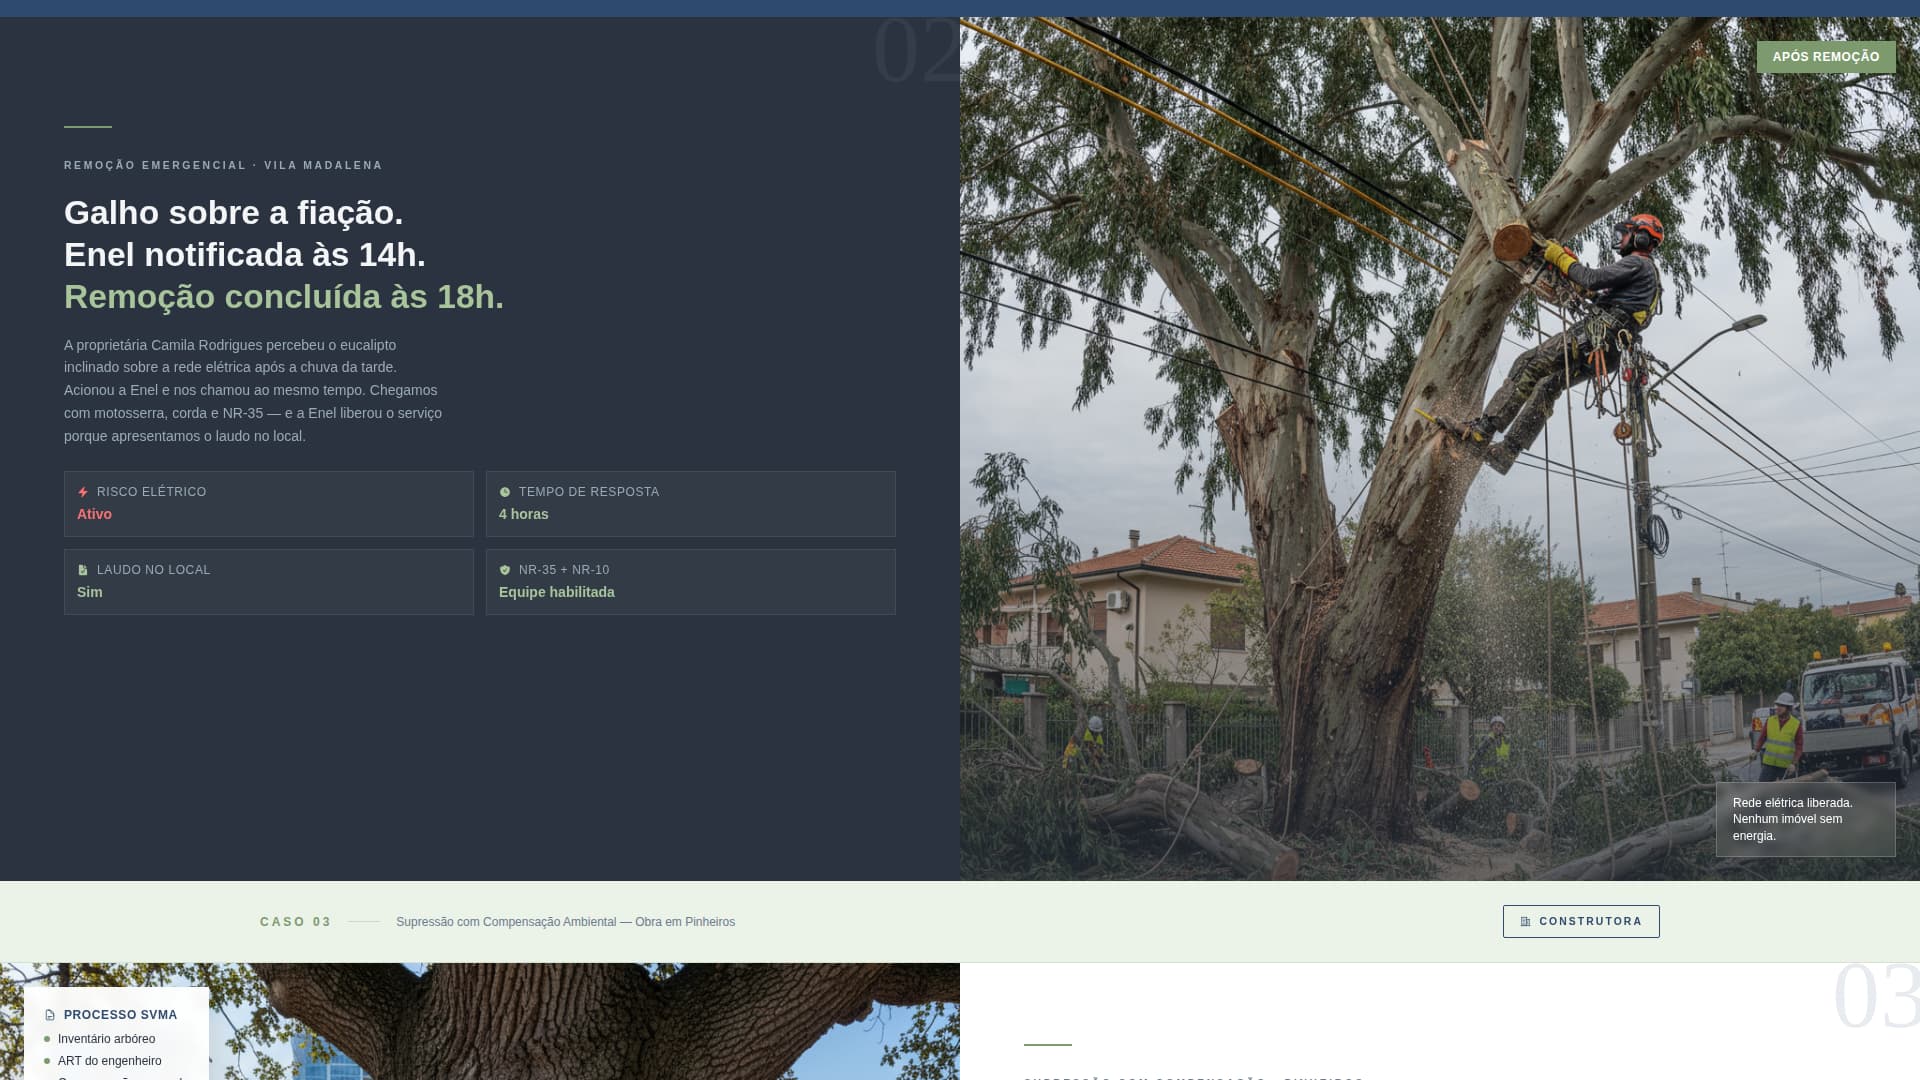Click the 'Remoção Emergencial · Vila Madalena' label

pos(223,165)
